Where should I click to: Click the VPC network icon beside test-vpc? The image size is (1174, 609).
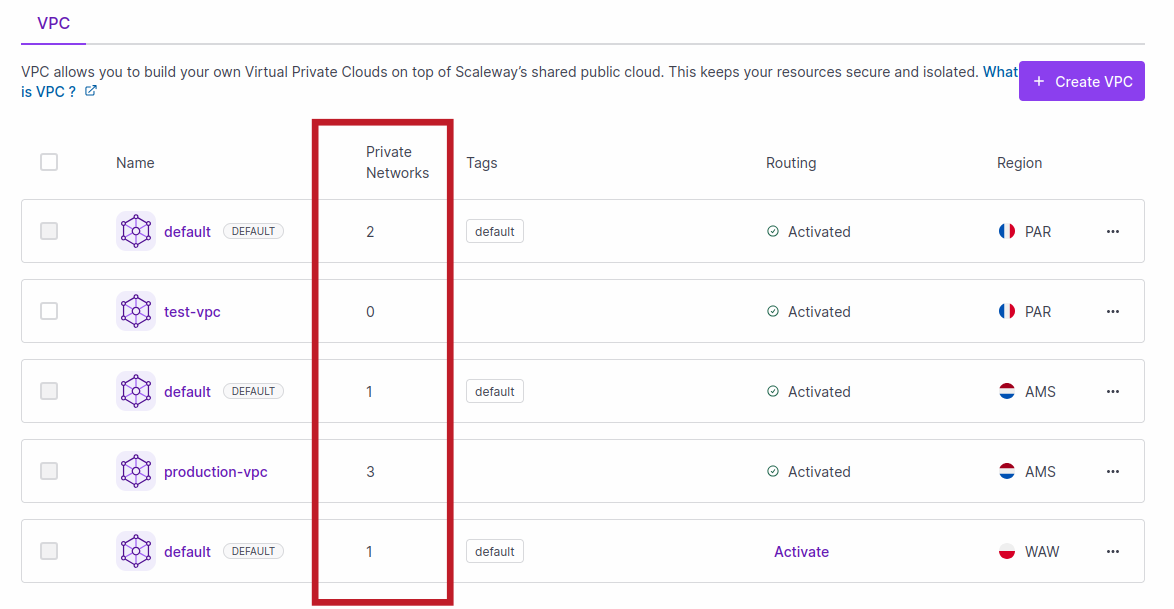[135, 311]
